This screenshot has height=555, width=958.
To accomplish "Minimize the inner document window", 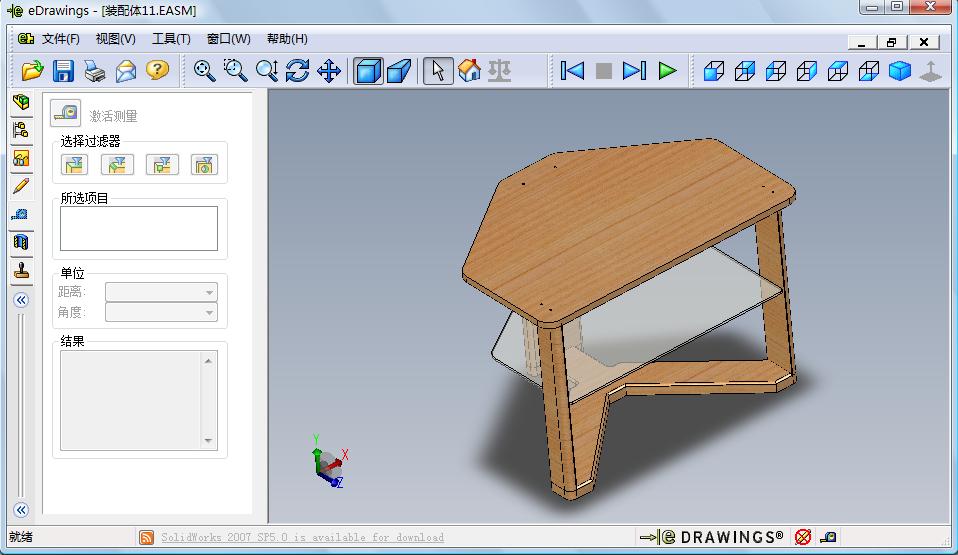I will [x=862, y=42].
